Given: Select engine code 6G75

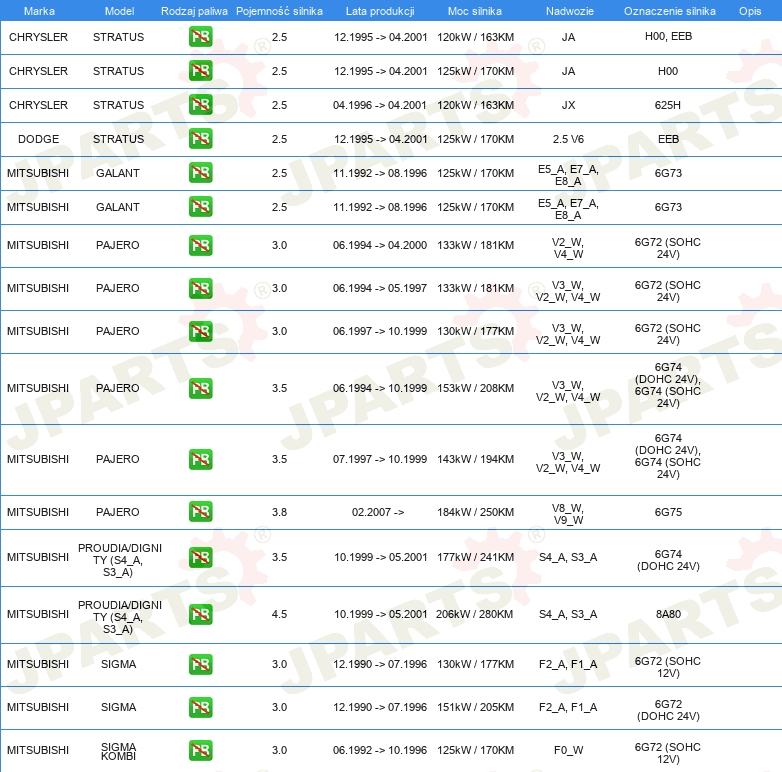Looking at the screenshot, I should (668, 512).
